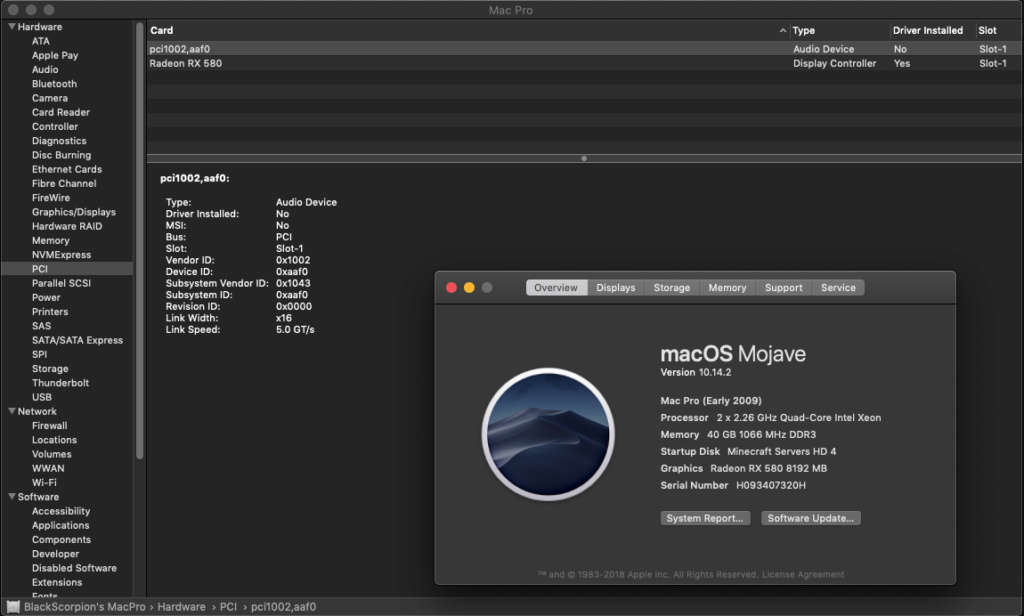Image resolution: width=1024 pixels, height=616 pixels.
Task: Select the highlighted PCI sidebar item
Action: pyautogui.click(x=67, y=269)
